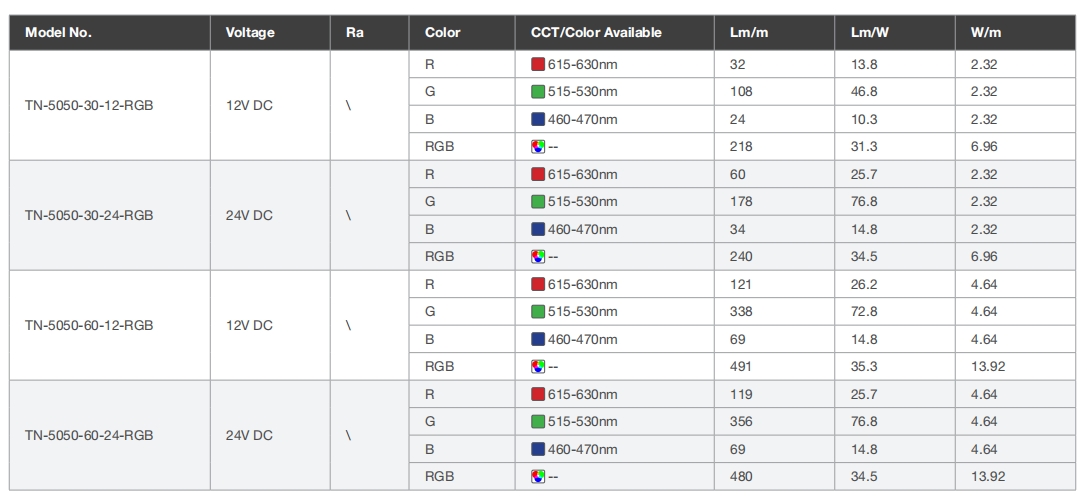Click green swatch for TN-5050-60-12-RGB

tap(538, 312)
